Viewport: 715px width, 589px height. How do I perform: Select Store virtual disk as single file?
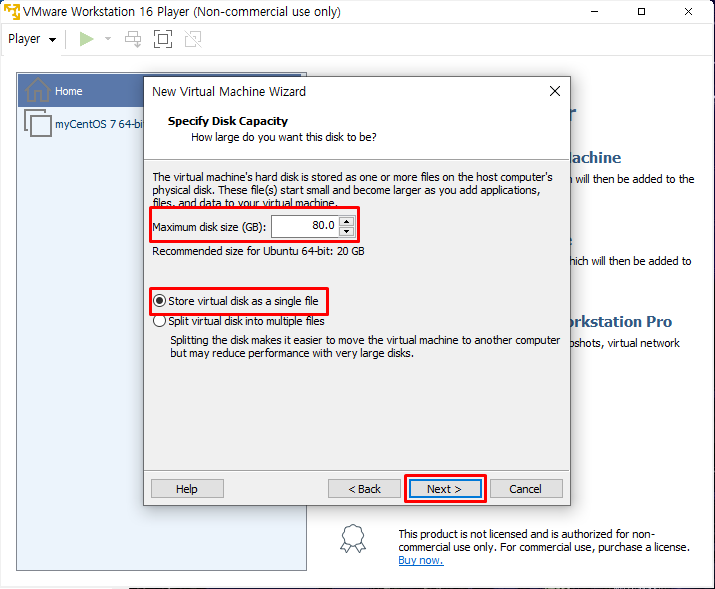pyautogui.click(x=236, y=301)
